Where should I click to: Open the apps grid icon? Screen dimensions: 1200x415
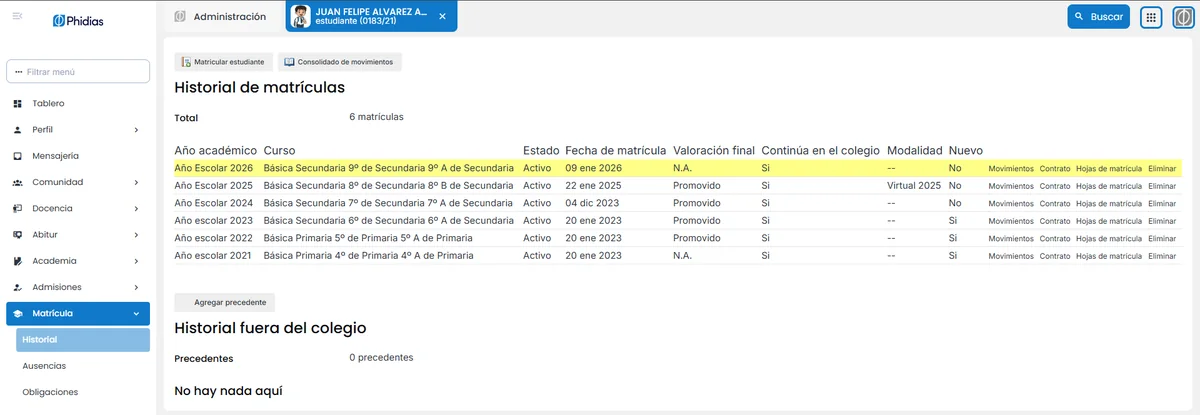[1151, 17]
